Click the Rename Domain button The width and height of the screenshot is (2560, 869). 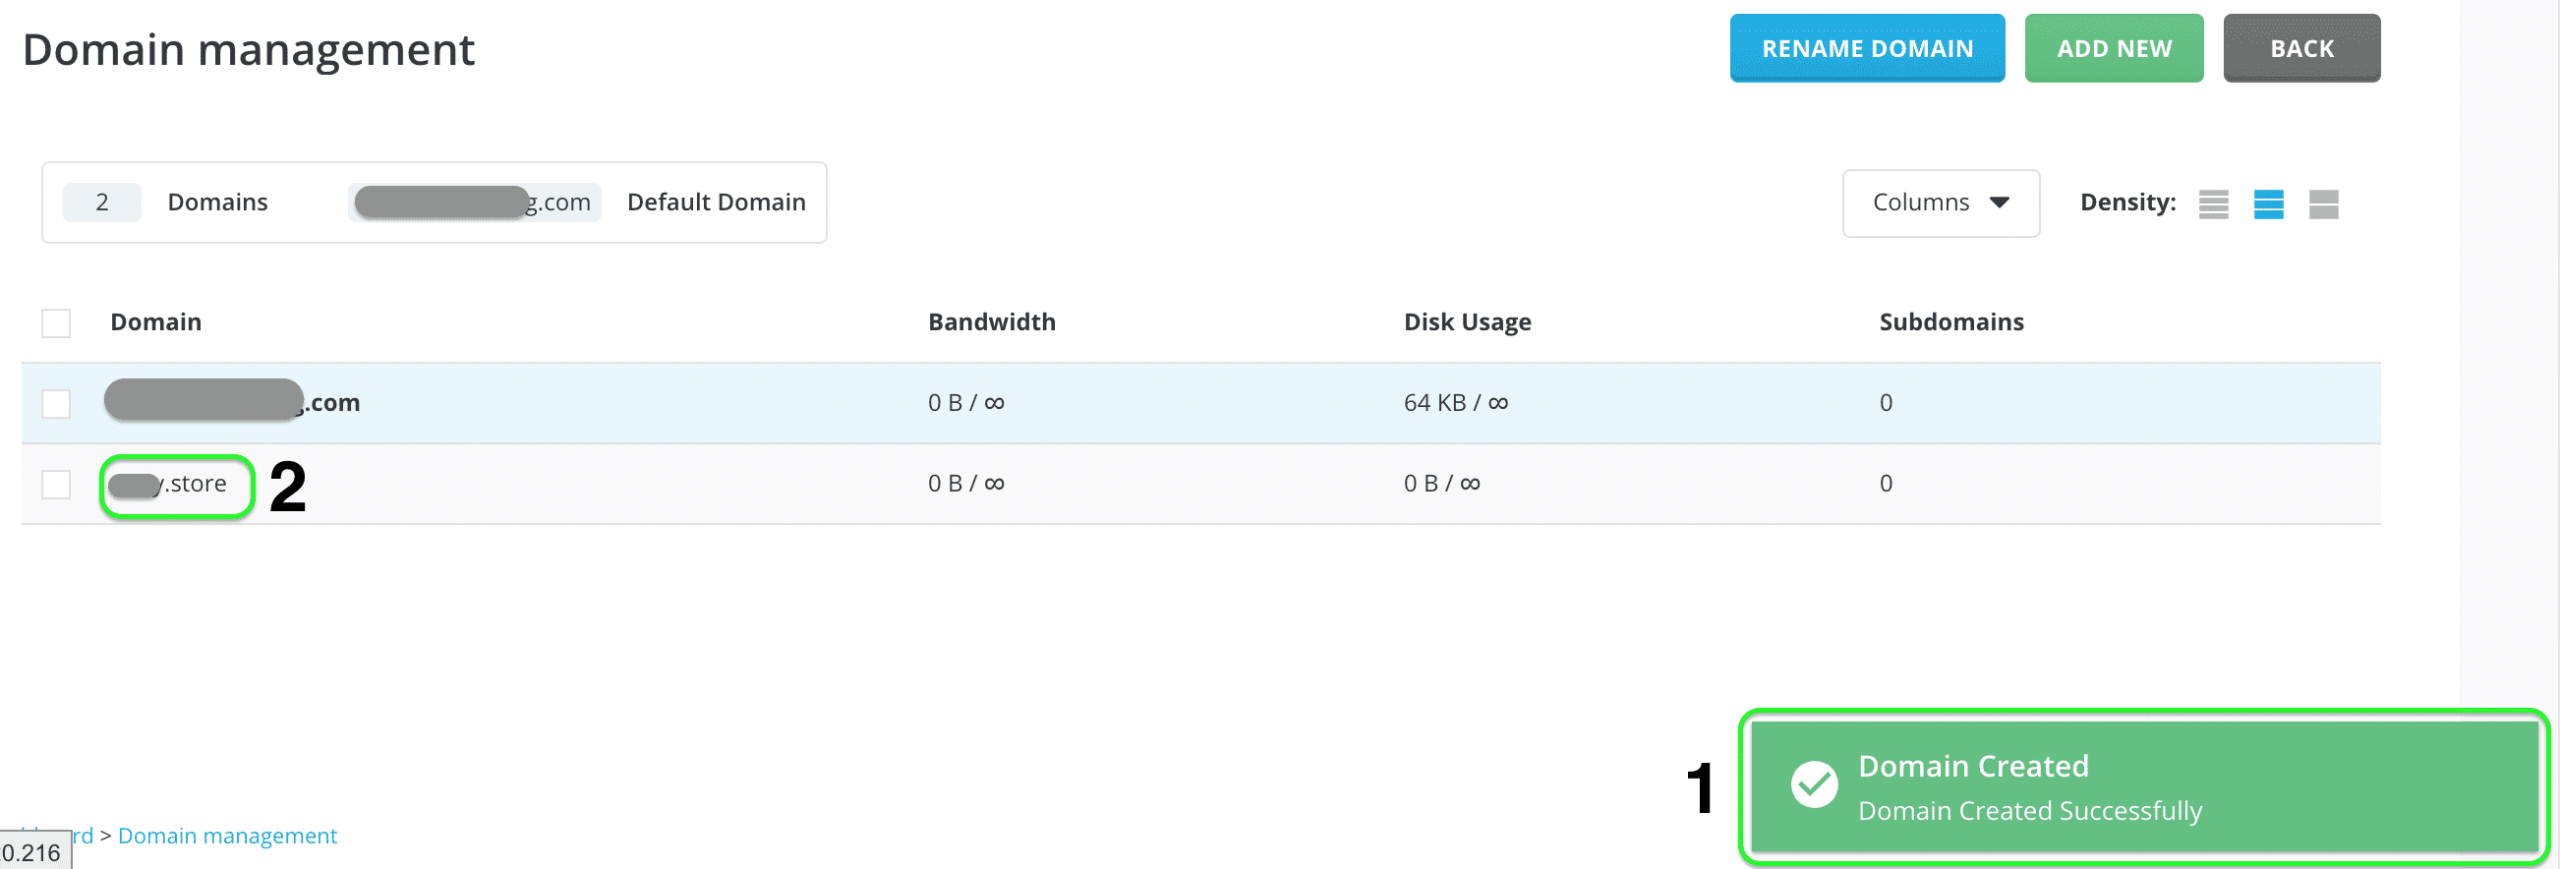(1867, 48)
